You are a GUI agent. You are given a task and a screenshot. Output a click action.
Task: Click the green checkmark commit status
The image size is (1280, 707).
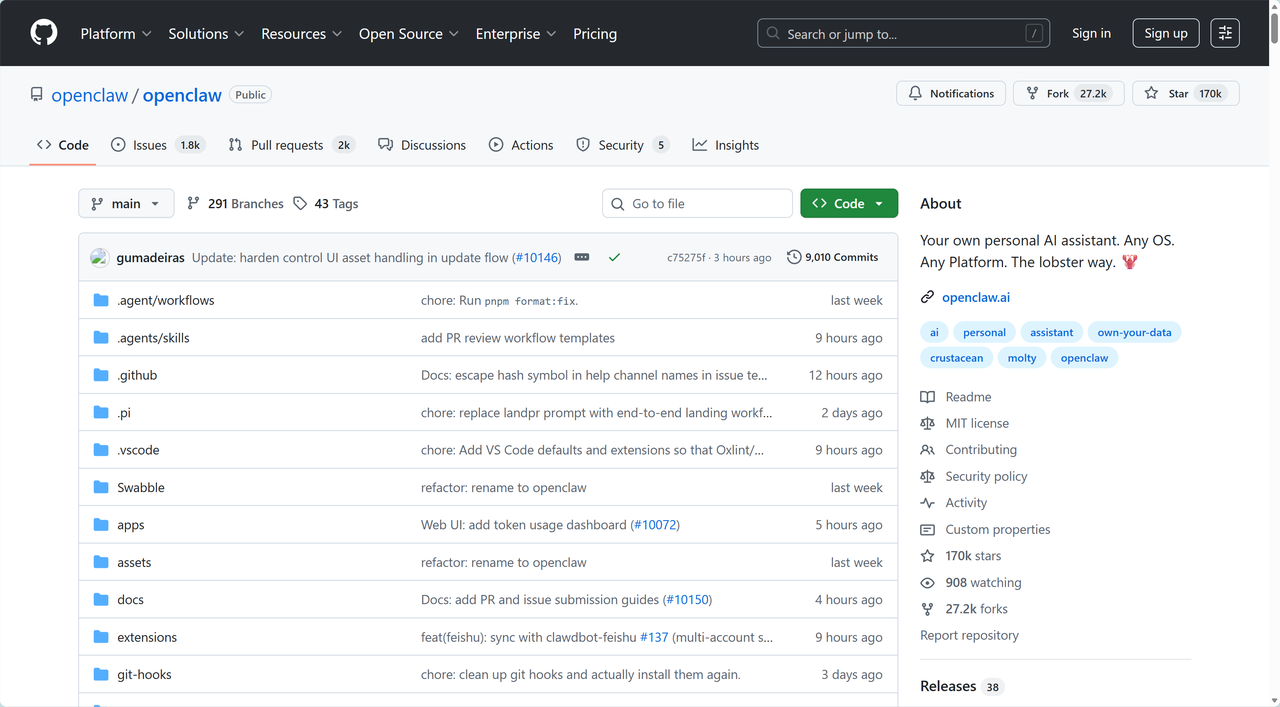coord(614,257)
